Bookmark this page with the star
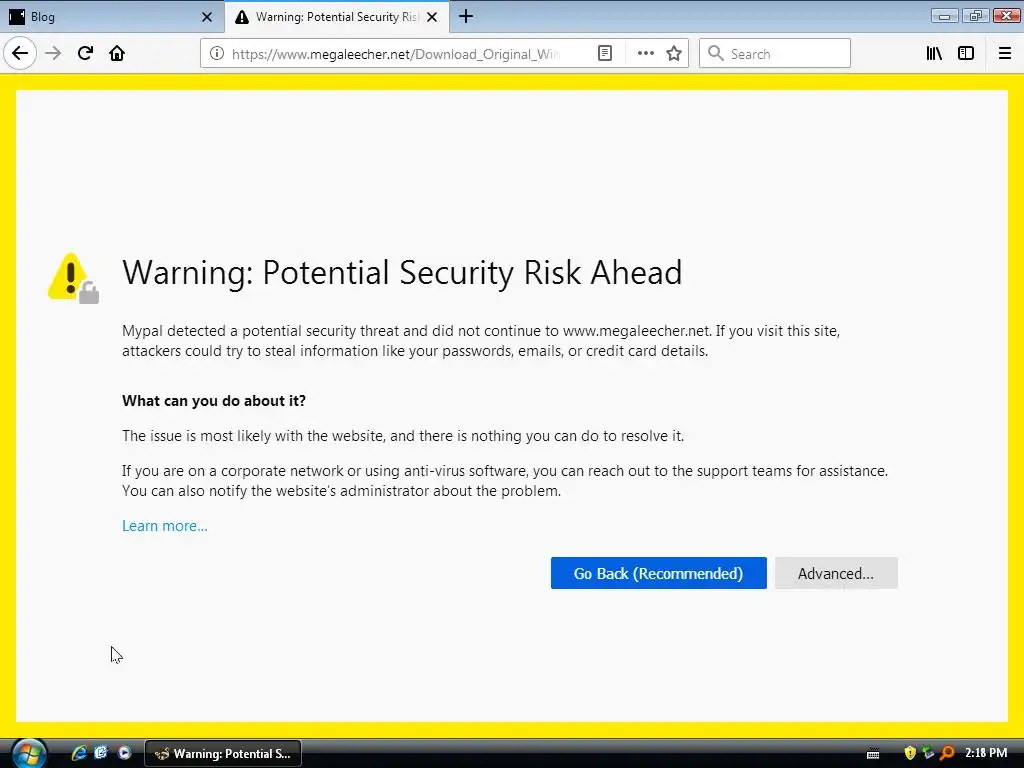 click(674, 54)
